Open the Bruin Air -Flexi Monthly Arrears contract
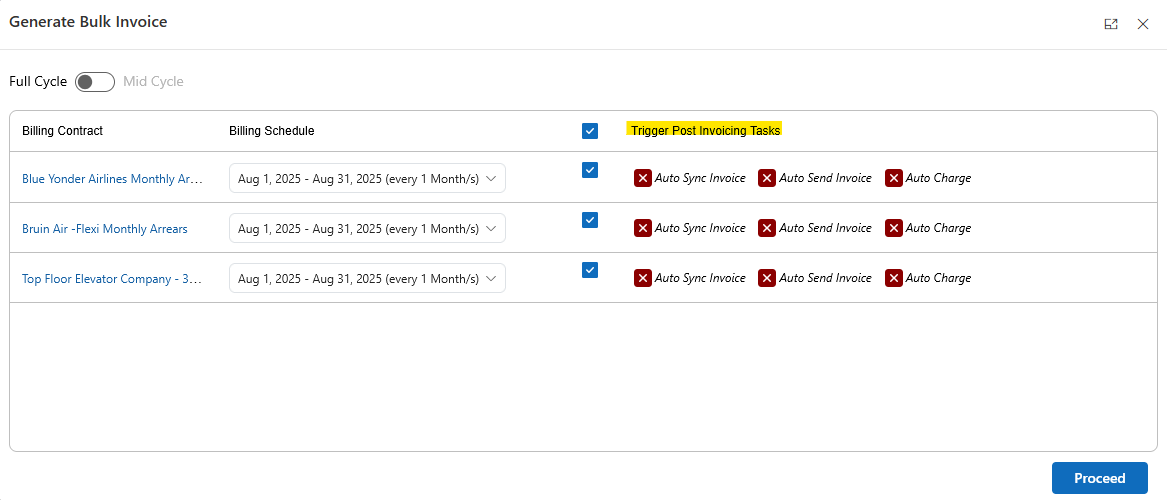Image resolution: width=1167 pixels, height=500 pixels. click(x=105, y=229)
